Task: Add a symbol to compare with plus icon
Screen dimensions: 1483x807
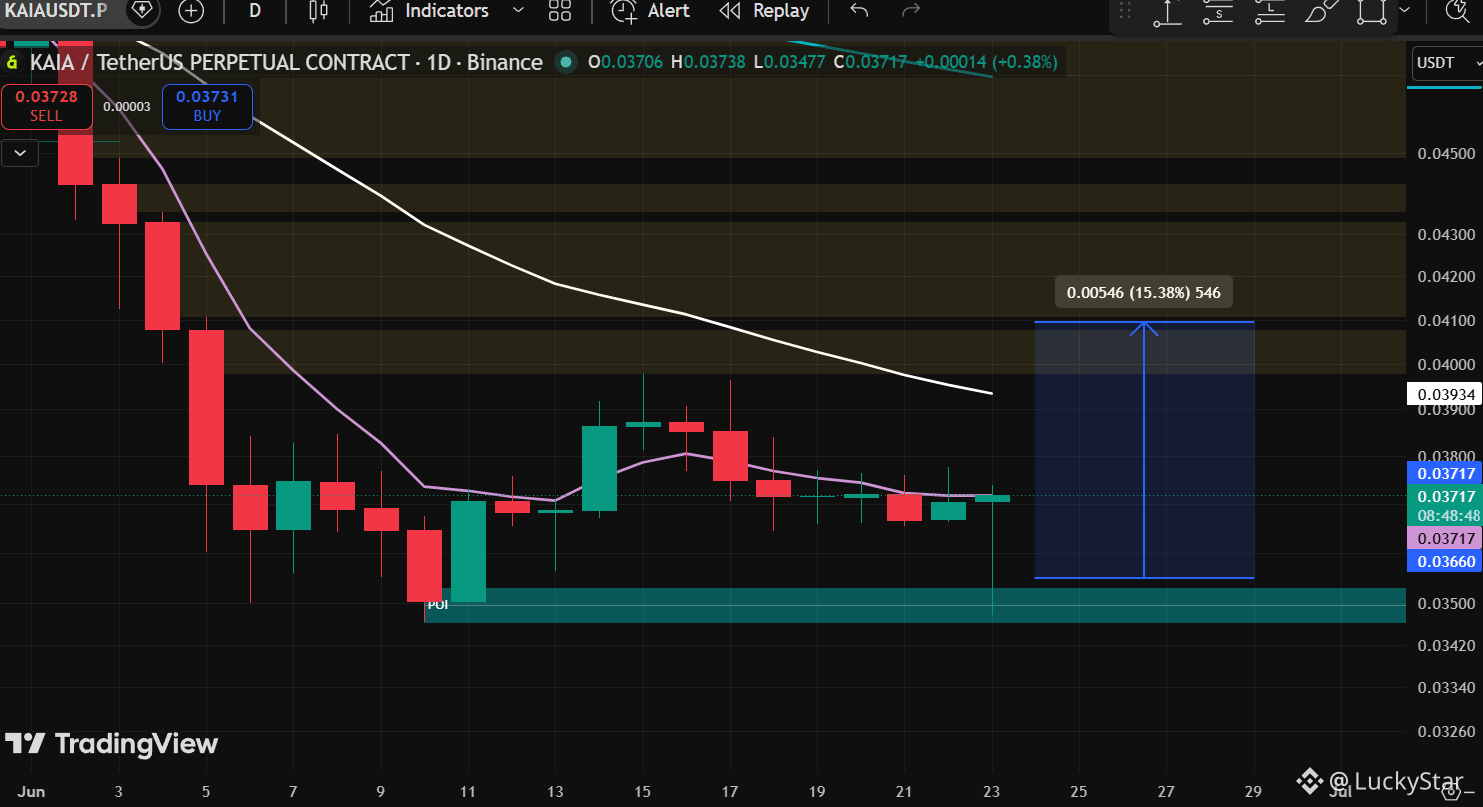Action: 190,11
